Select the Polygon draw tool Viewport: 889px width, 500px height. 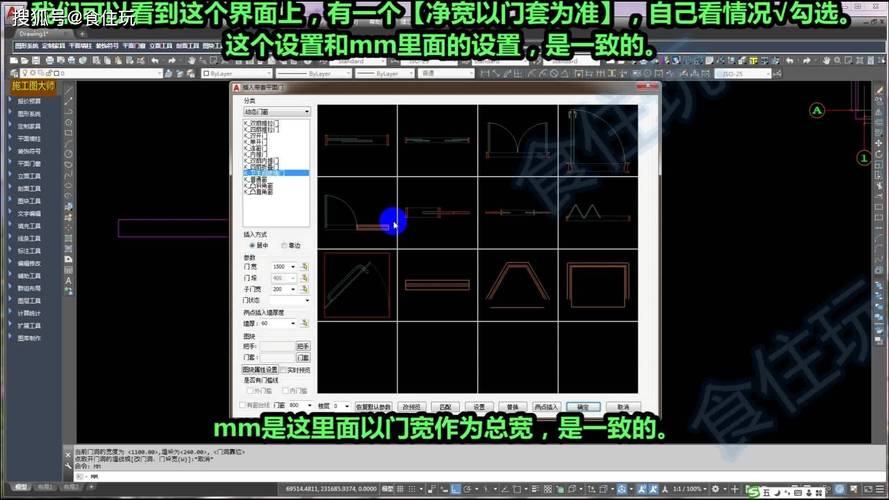69,122
